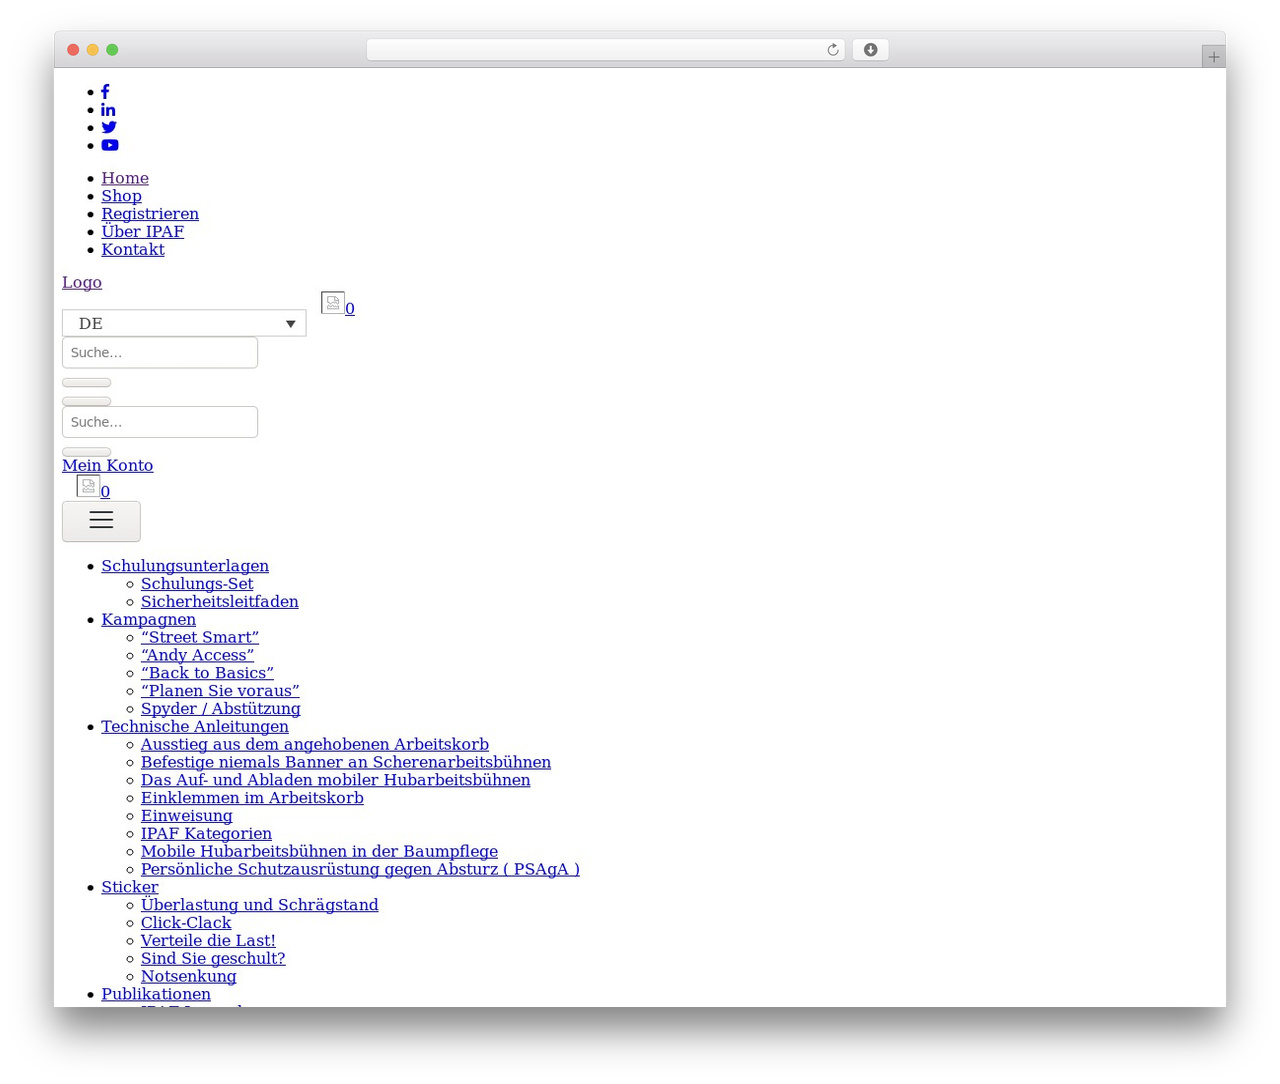Open the cart icon beside language selector
Image resolution: width=1280 pixels, height=1084 pixels.
click(333, 303)
